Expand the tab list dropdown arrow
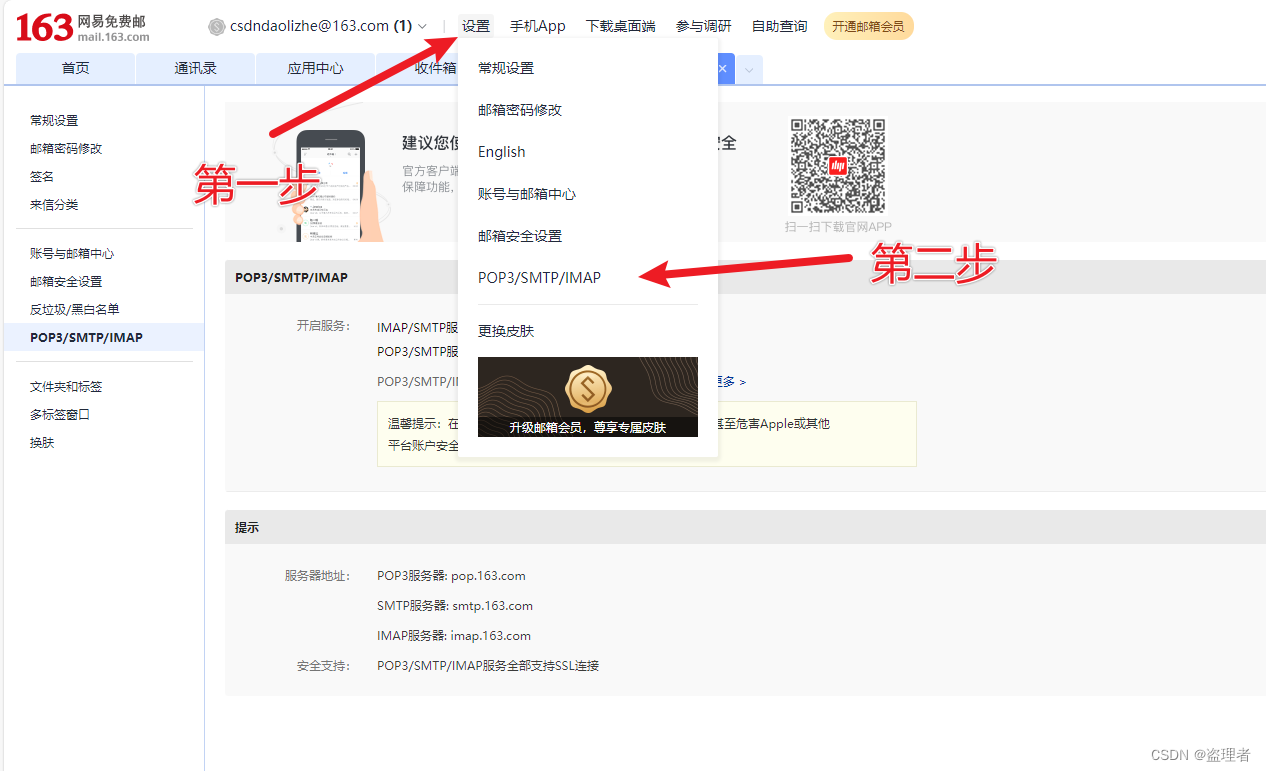 pyautogui.click(x=749, y=69)
